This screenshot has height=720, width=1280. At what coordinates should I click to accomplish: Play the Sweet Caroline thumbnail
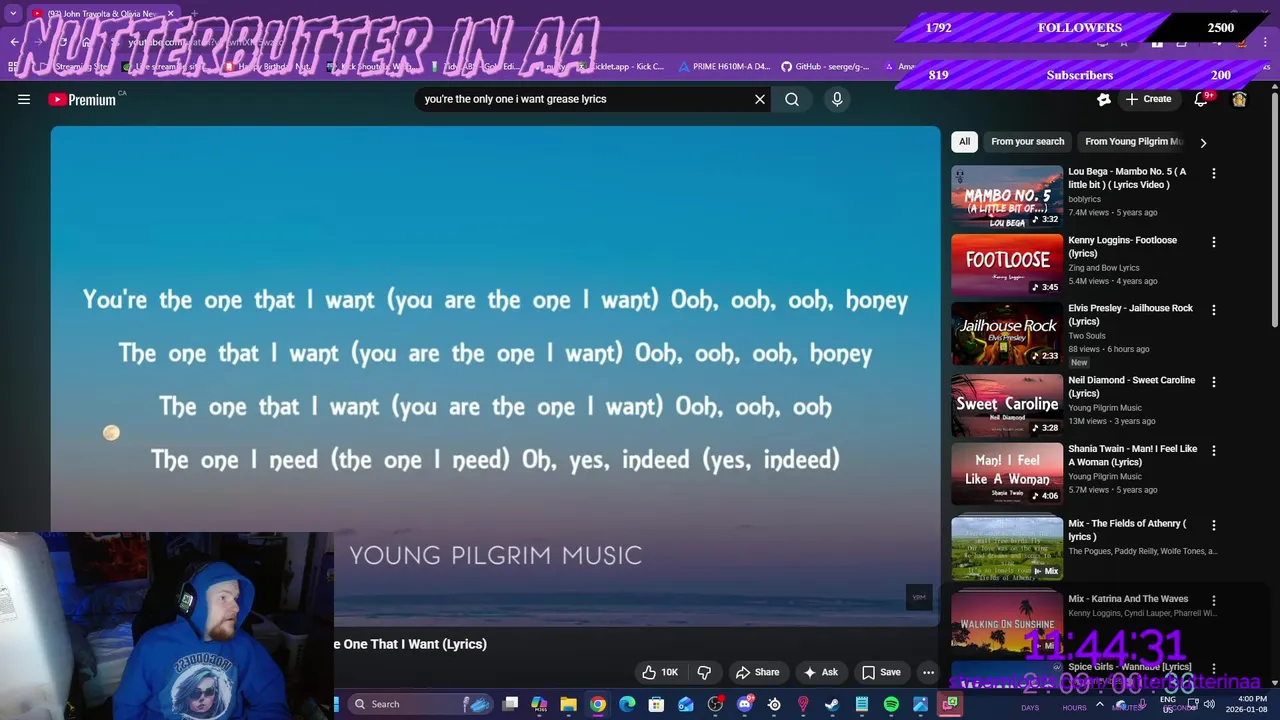[x=1007, y=405]
